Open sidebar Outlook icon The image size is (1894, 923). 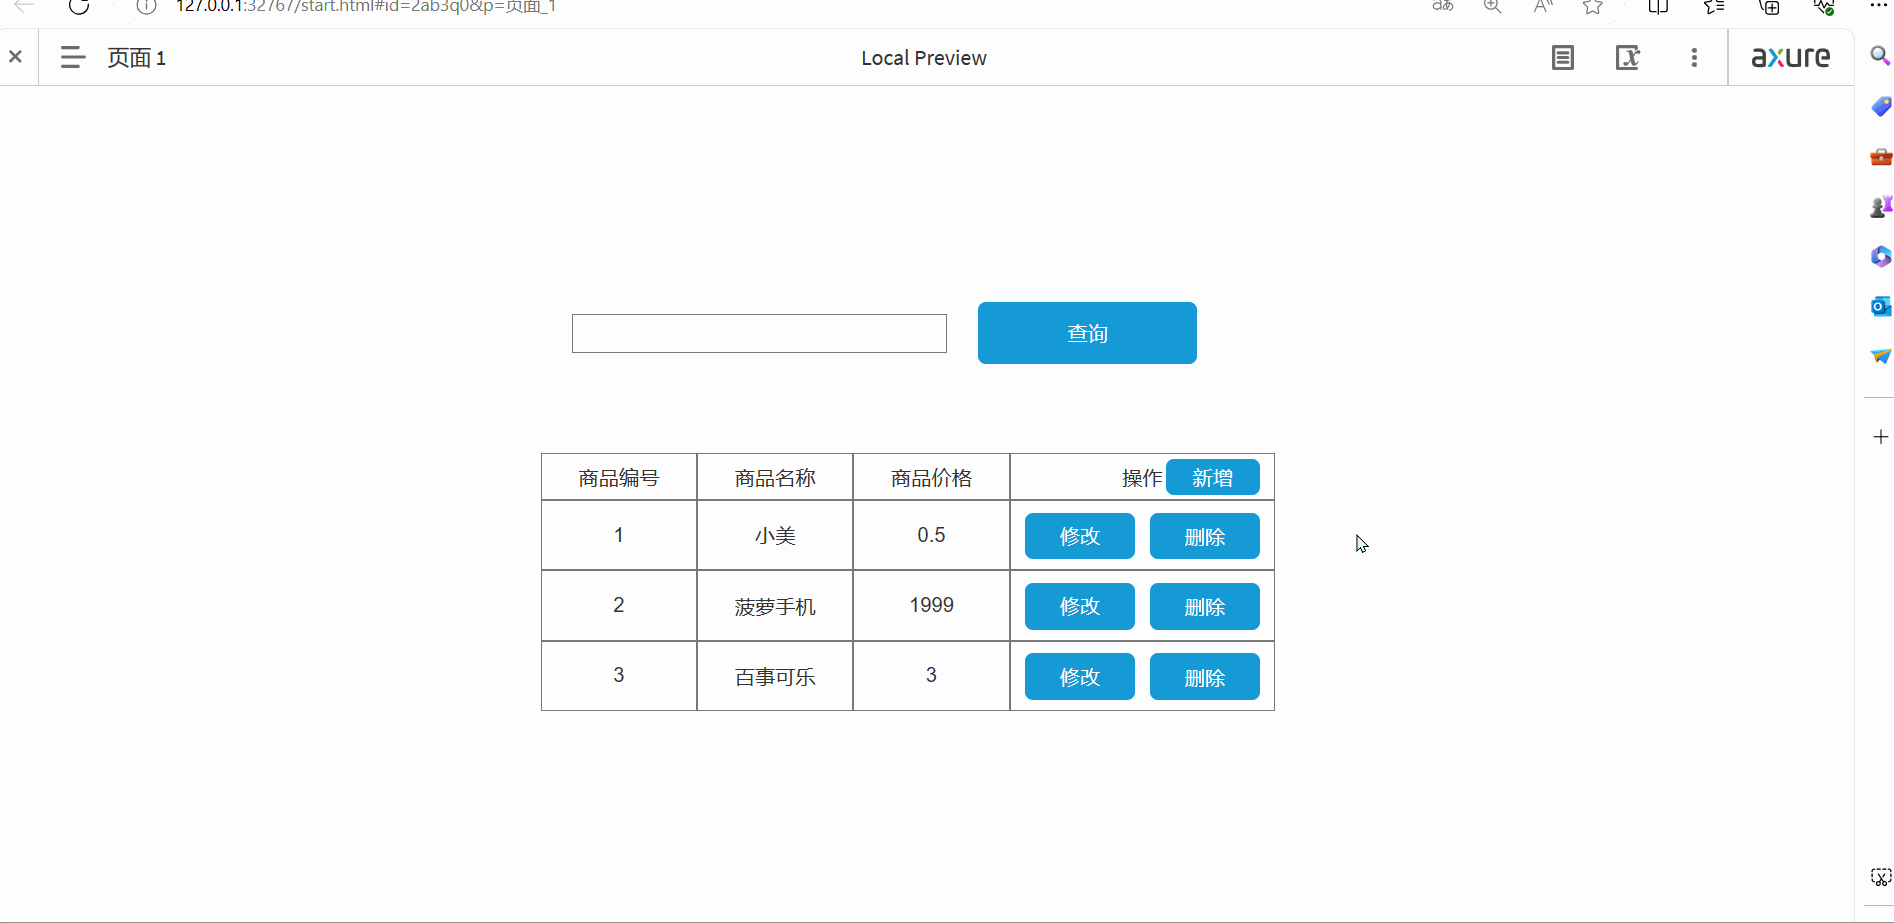[1880, 306]
